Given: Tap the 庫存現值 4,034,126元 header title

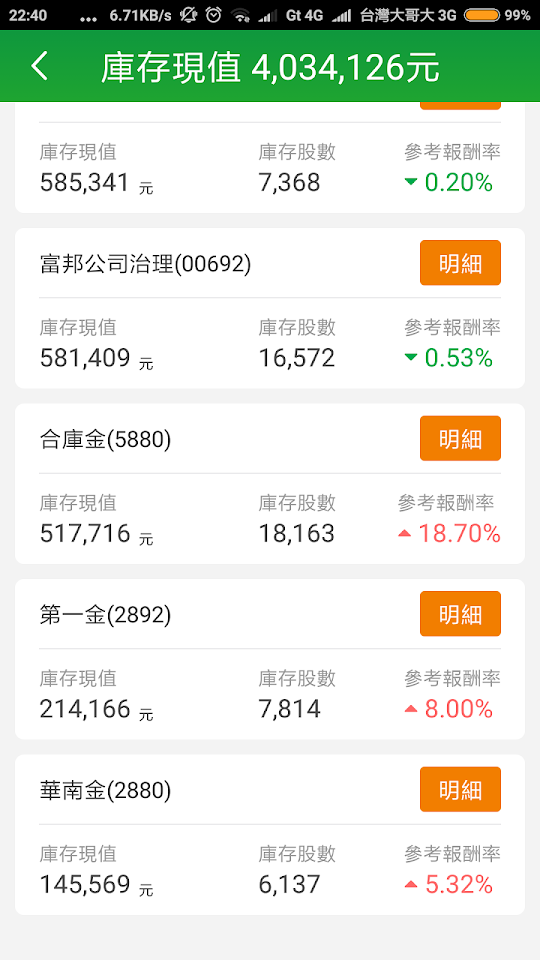Looking at the screenshot, I should [270, 67].
